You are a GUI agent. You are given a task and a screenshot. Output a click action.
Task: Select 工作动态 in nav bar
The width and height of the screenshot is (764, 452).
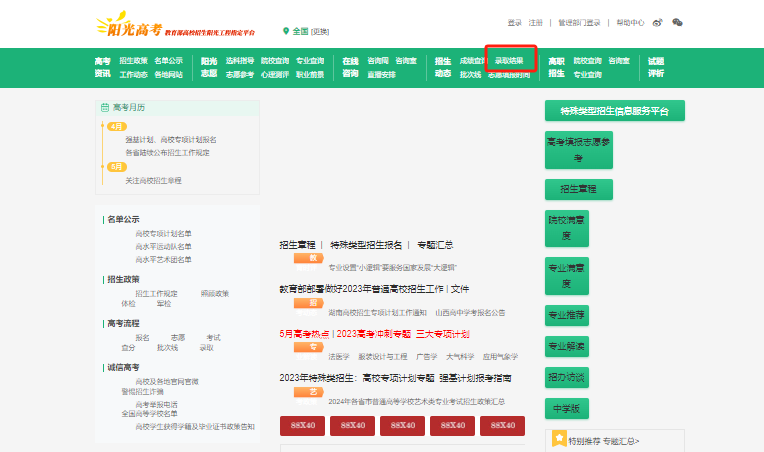[x=134, y=75]
